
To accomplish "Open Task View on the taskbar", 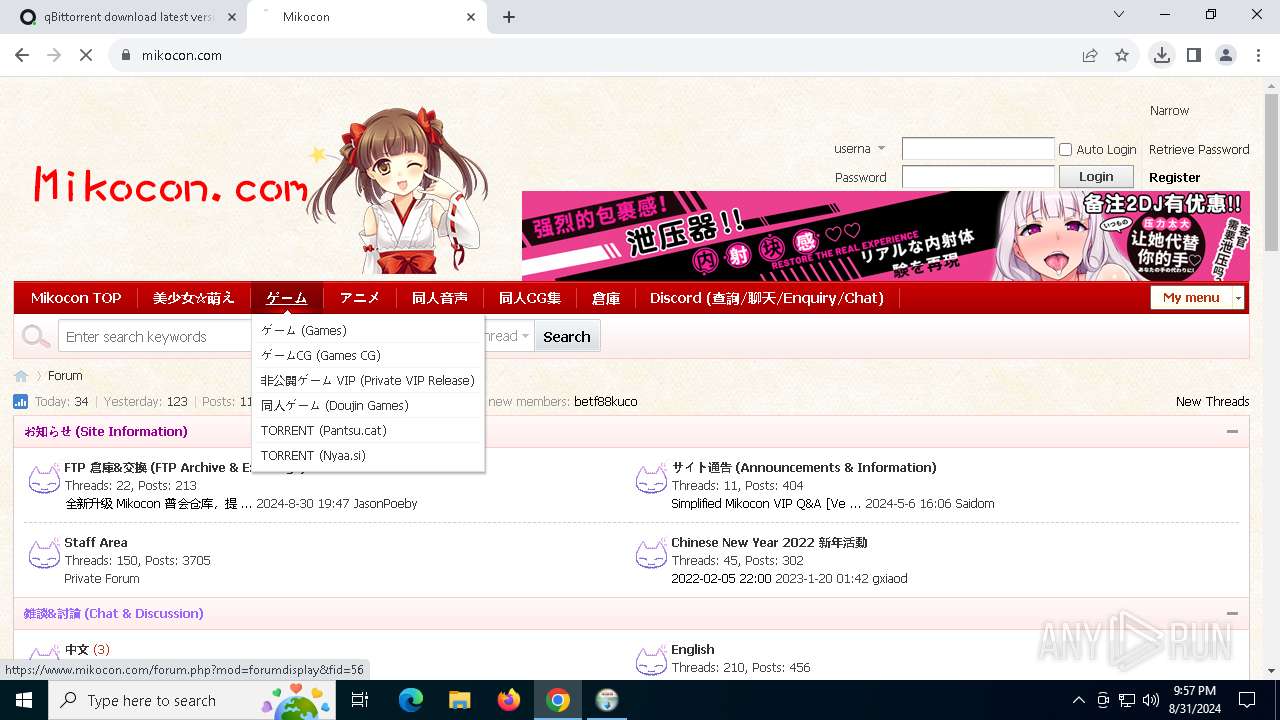I will 360,700.
